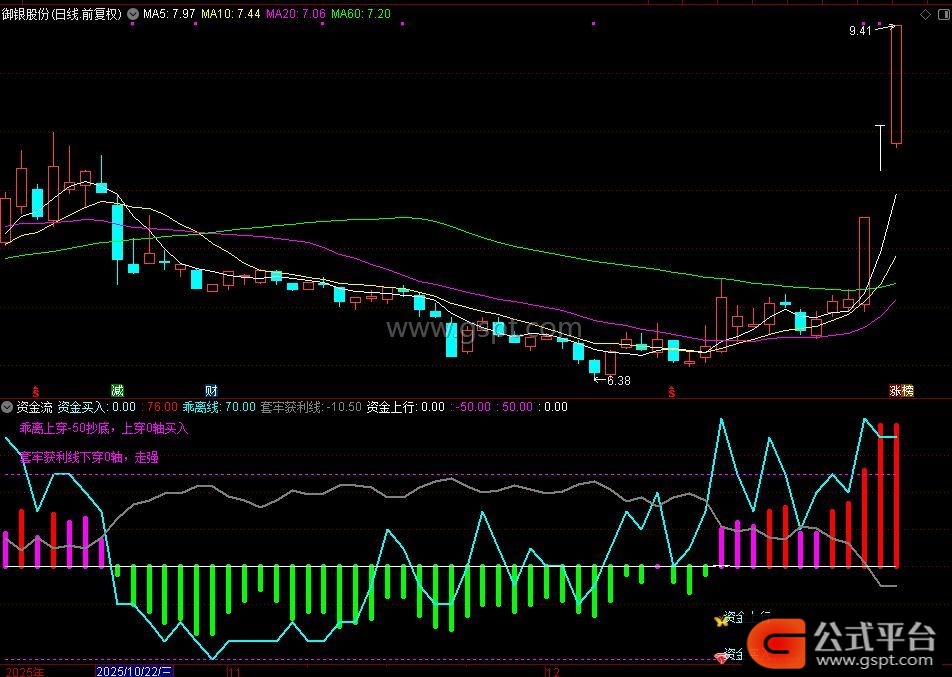Click the green 减 marker icon

pos(118,390)
